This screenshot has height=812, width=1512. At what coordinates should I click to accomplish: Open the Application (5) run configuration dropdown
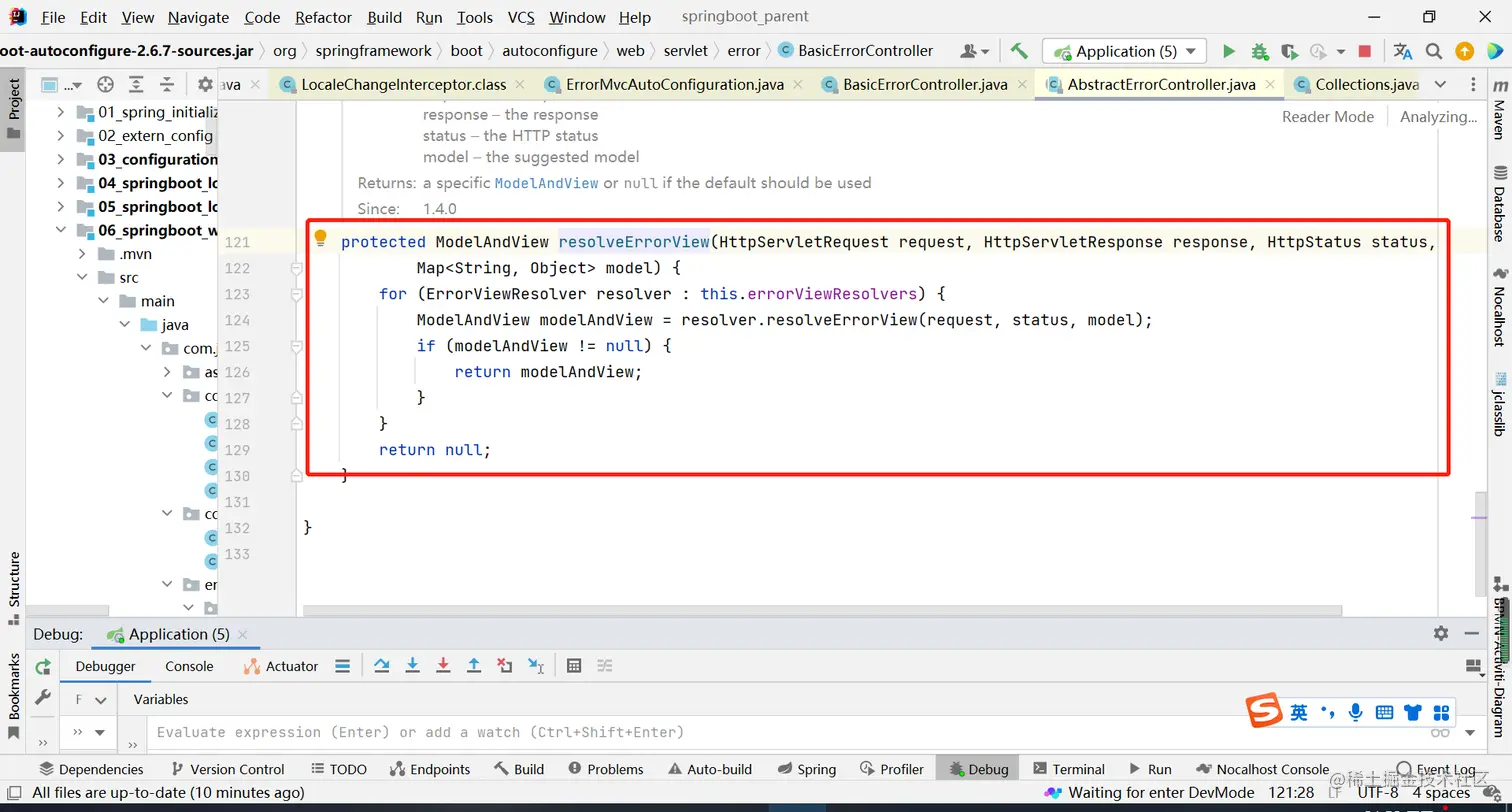(x=1124, y=51)
